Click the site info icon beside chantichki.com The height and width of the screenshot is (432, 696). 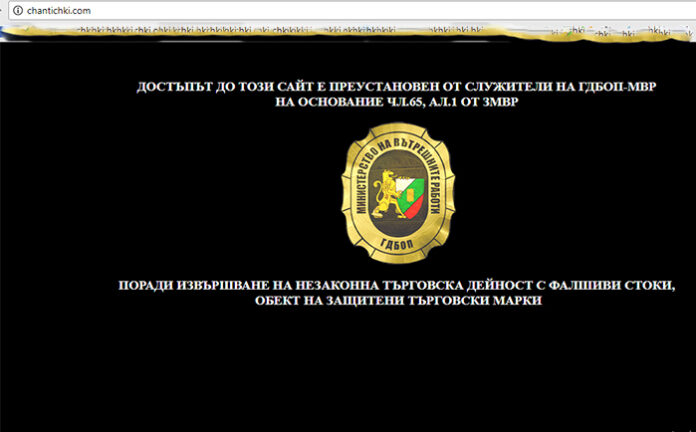17,10
